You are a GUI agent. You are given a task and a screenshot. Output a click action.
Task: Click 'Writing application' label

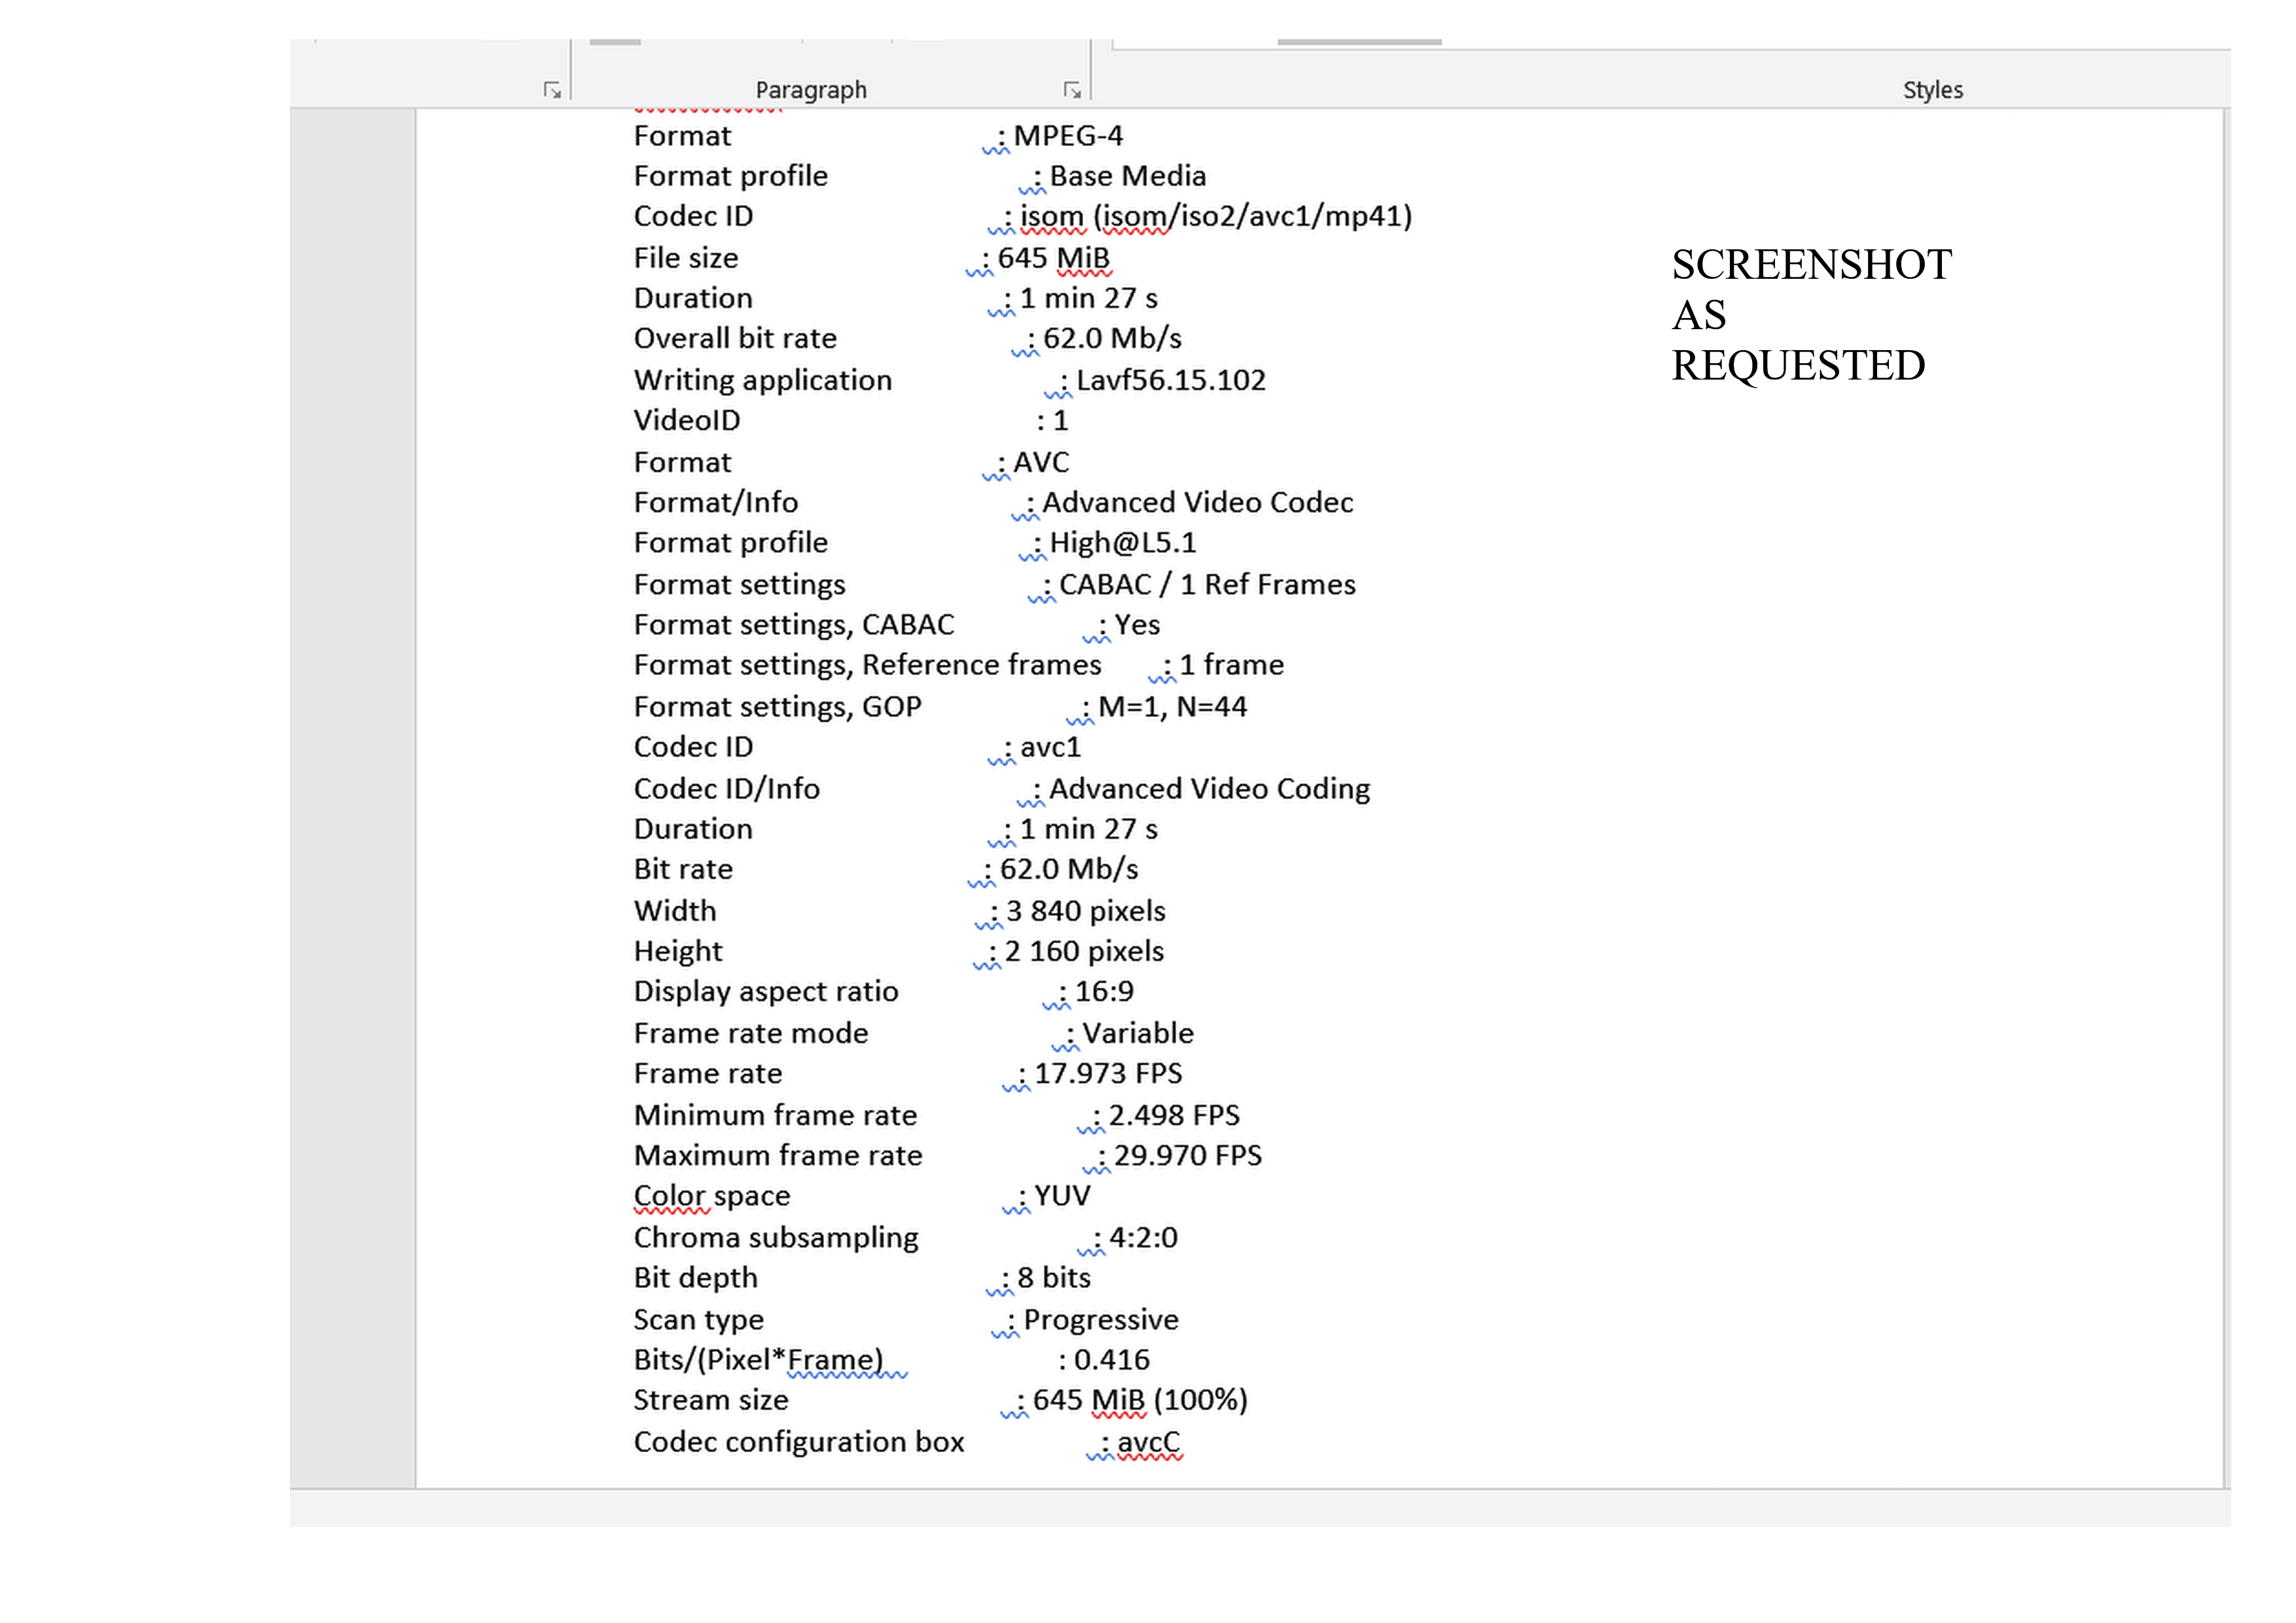[x=763, y=381]
